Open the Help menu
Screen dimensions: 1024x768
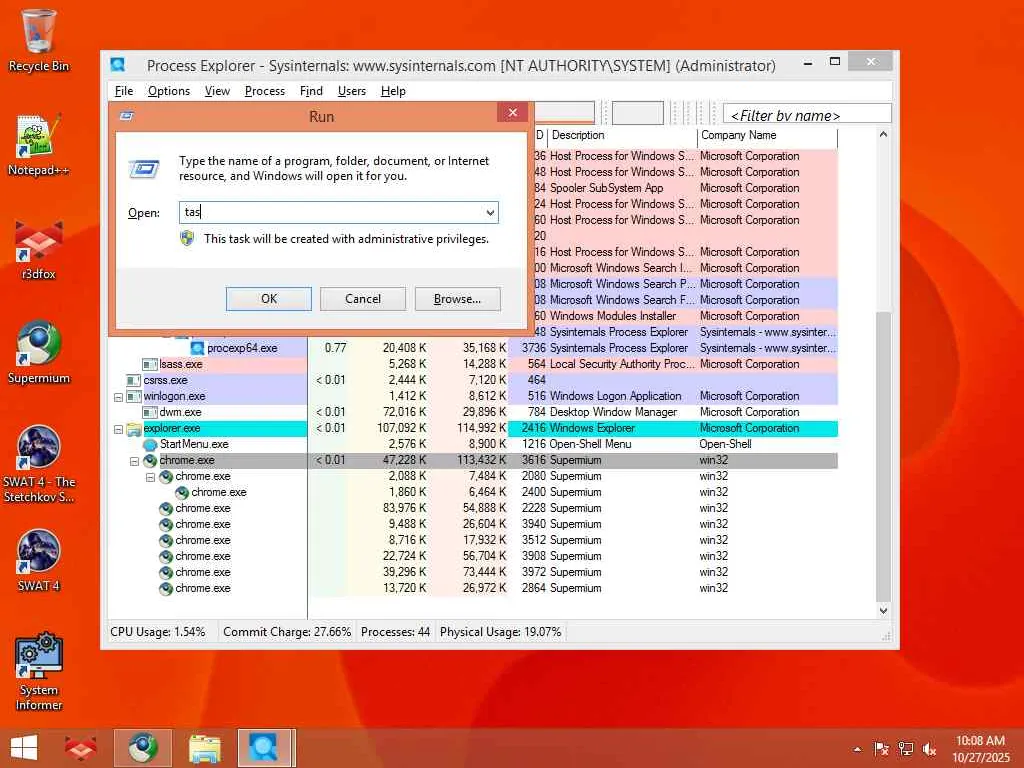(393, 91)
